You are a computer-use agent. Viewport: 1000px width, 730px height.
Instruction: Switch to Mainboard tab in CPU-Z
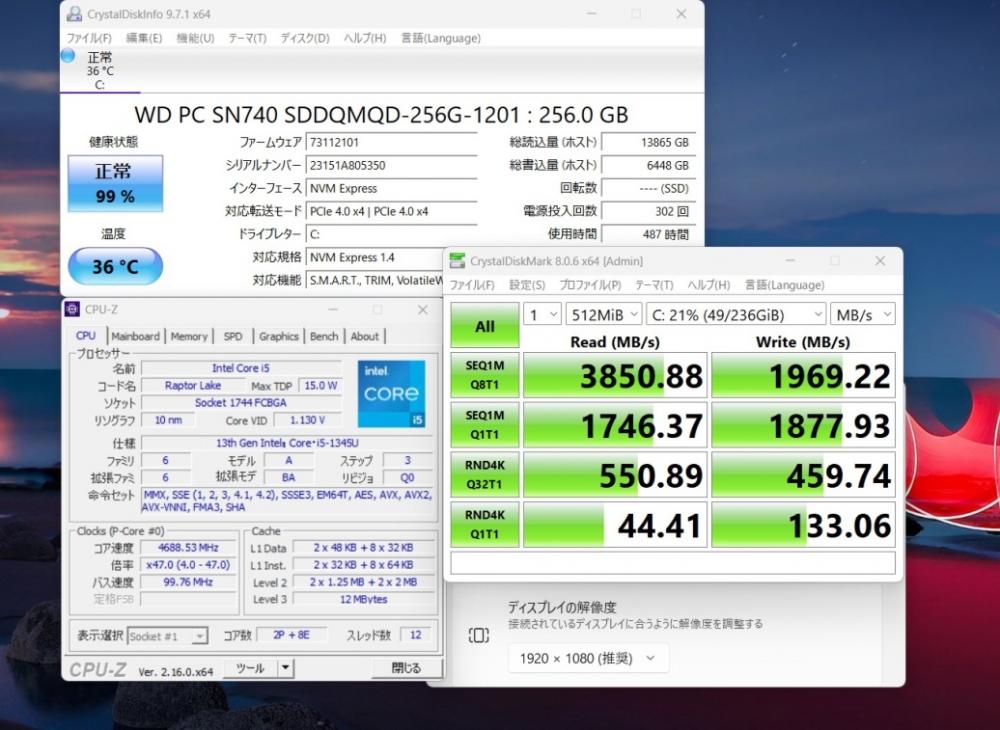click(135, 336)
